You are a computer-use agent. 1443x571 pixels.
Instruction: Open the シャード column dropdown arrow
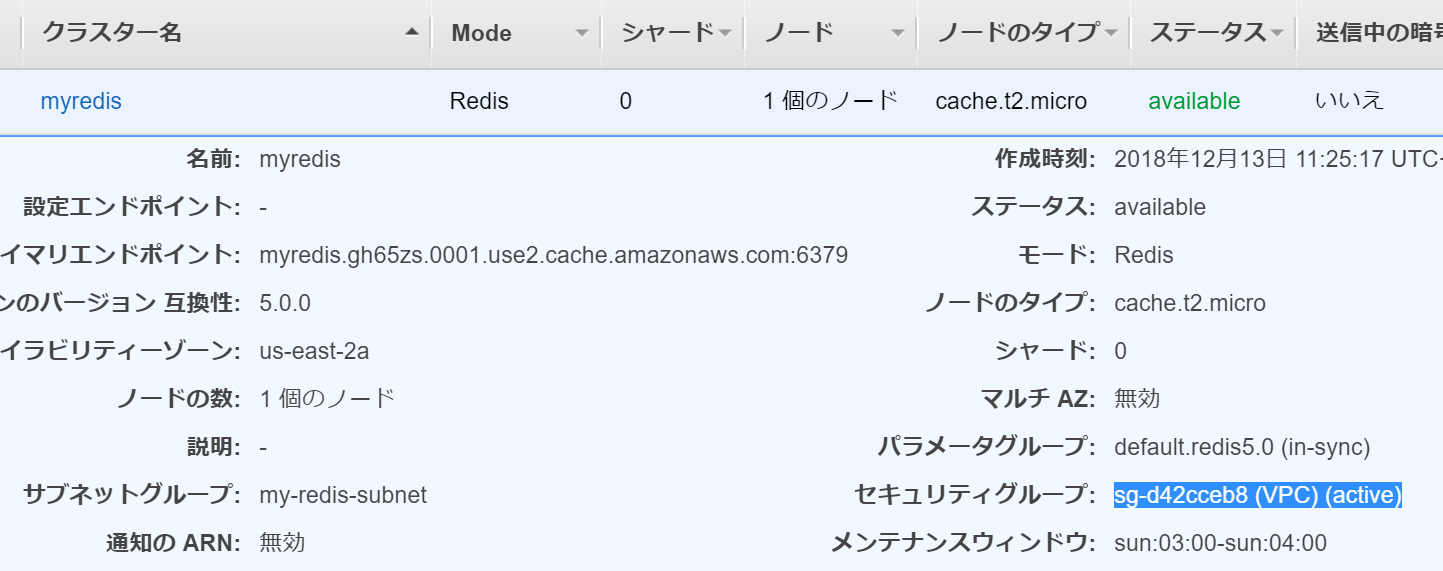725,33
